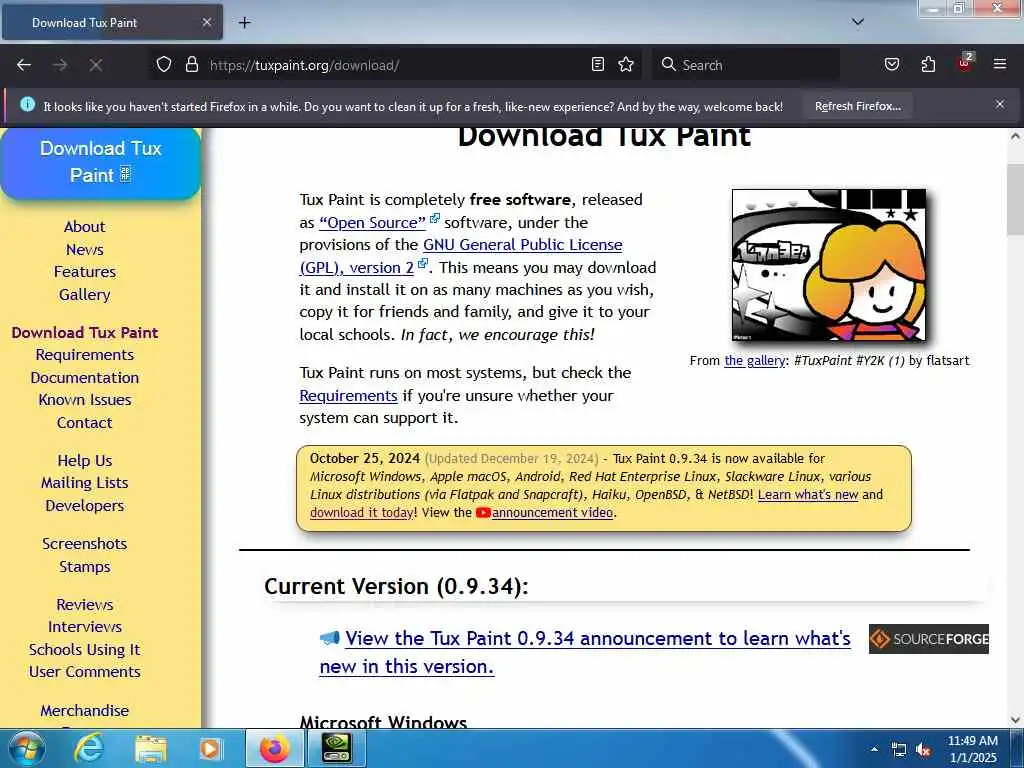The image size is (1024, 768).
Task: Click the page vertical scrollbar thumb
Action: pos(1015,199)
